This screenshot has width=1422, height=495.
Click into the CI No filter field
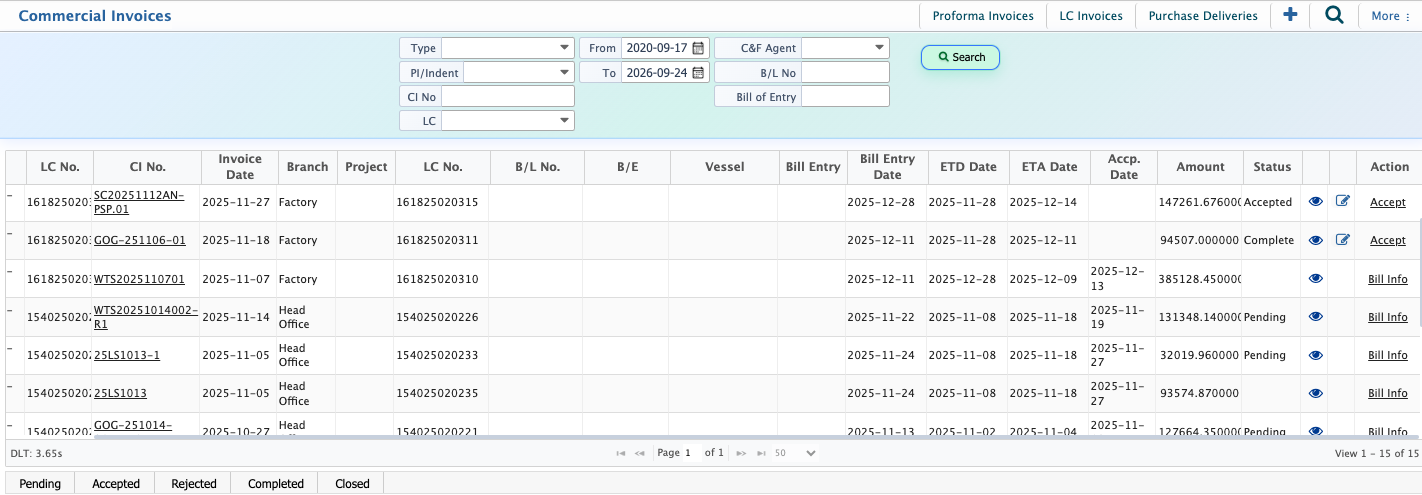point(508,96)
